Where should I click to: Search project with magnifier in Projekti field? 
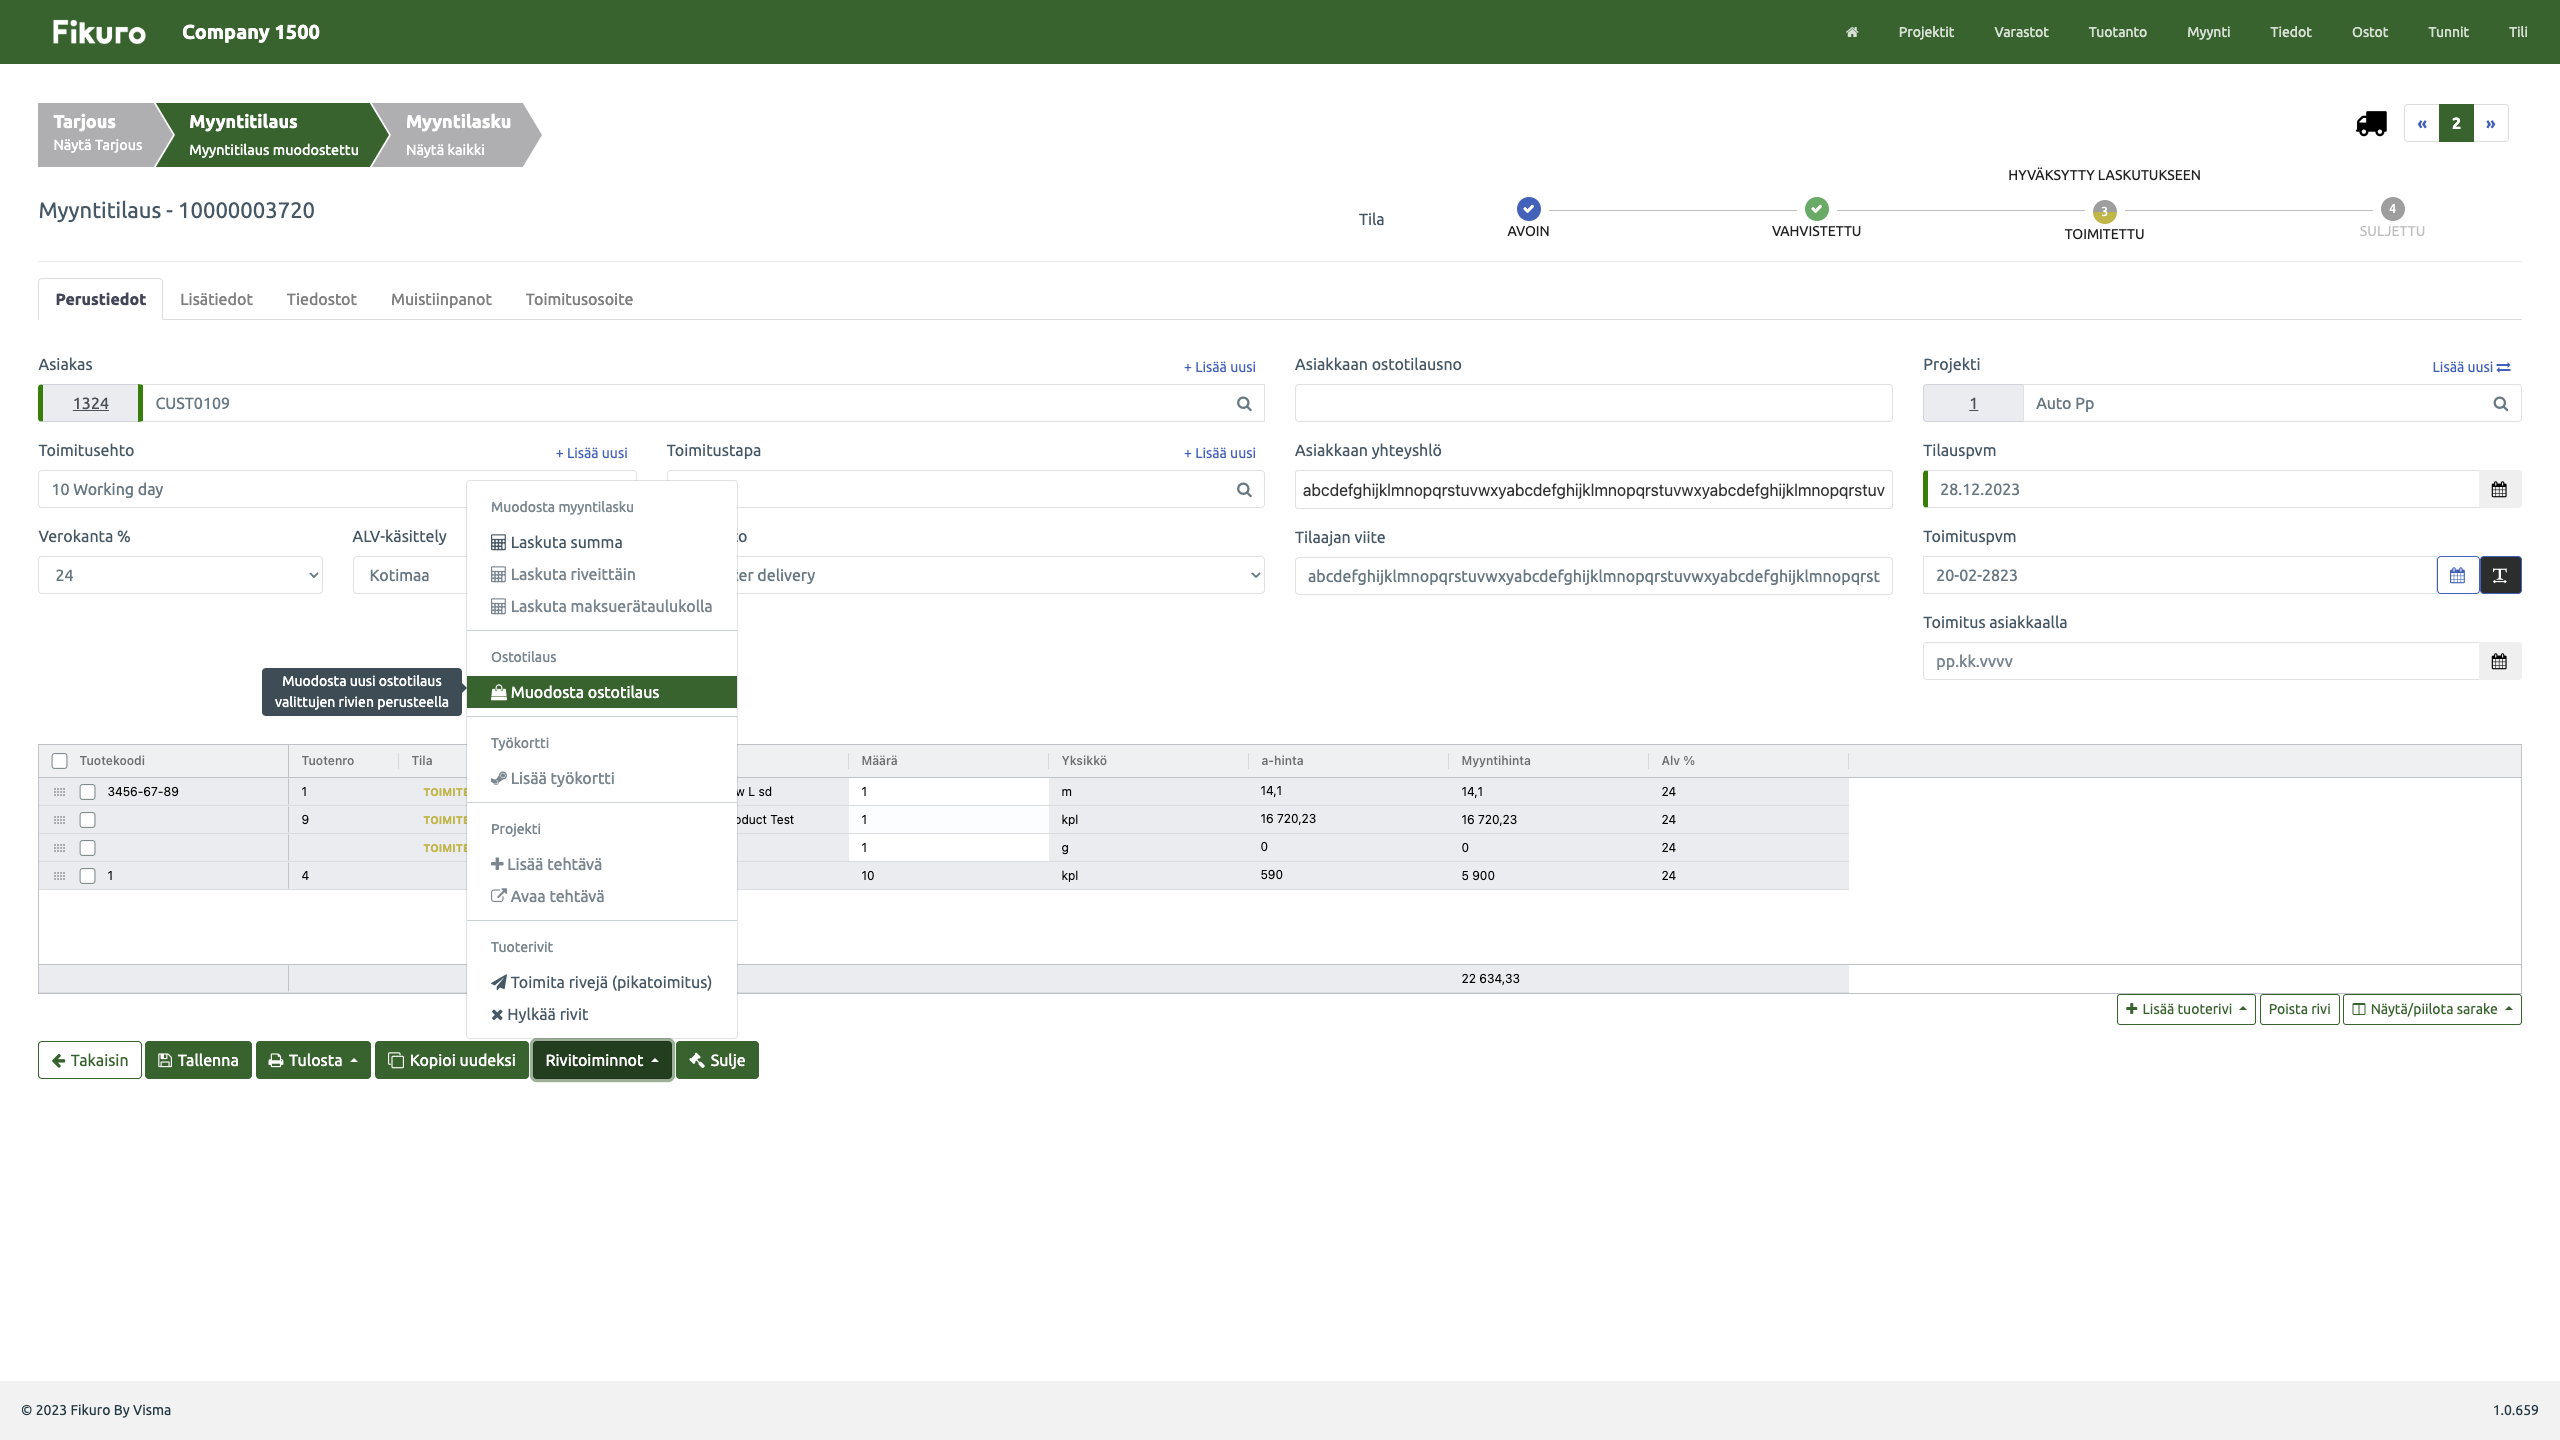[2500, 403]
